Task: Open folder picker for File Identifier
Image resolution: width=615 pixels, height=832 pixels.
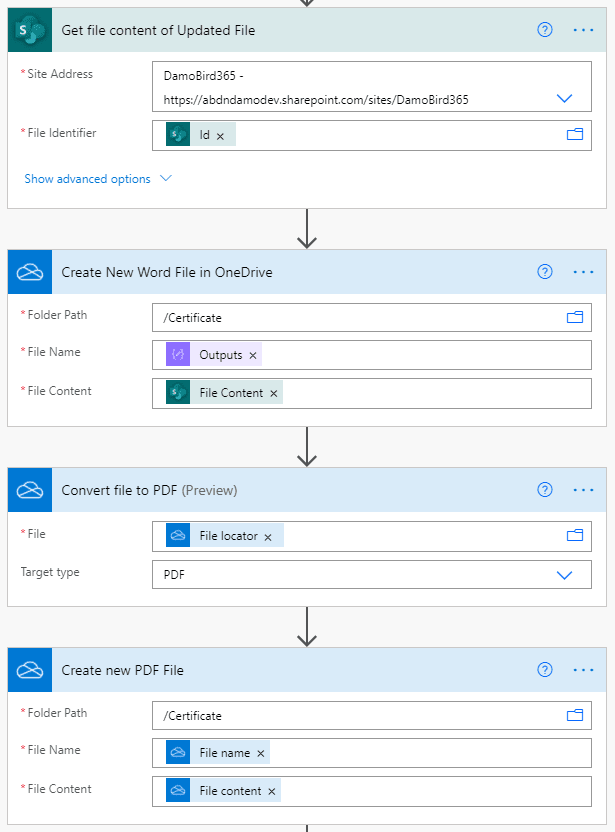Action: click(x=575, y=134)
